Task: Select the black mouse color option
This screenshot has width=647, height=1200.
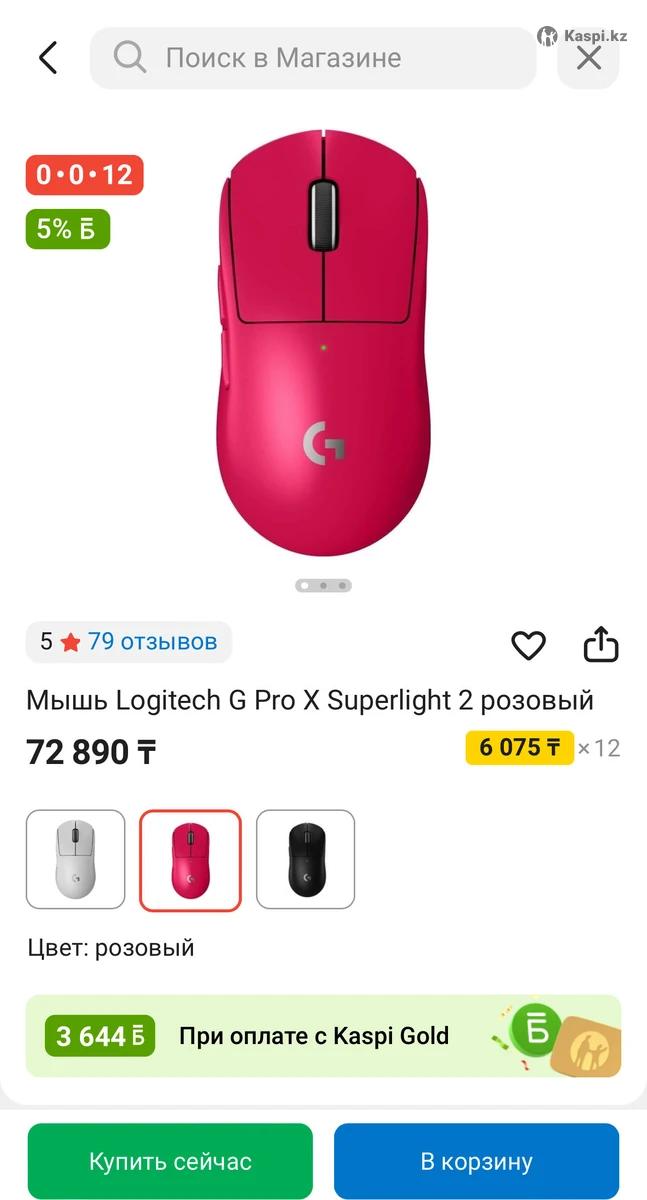Action: click(x=305, y=859)
